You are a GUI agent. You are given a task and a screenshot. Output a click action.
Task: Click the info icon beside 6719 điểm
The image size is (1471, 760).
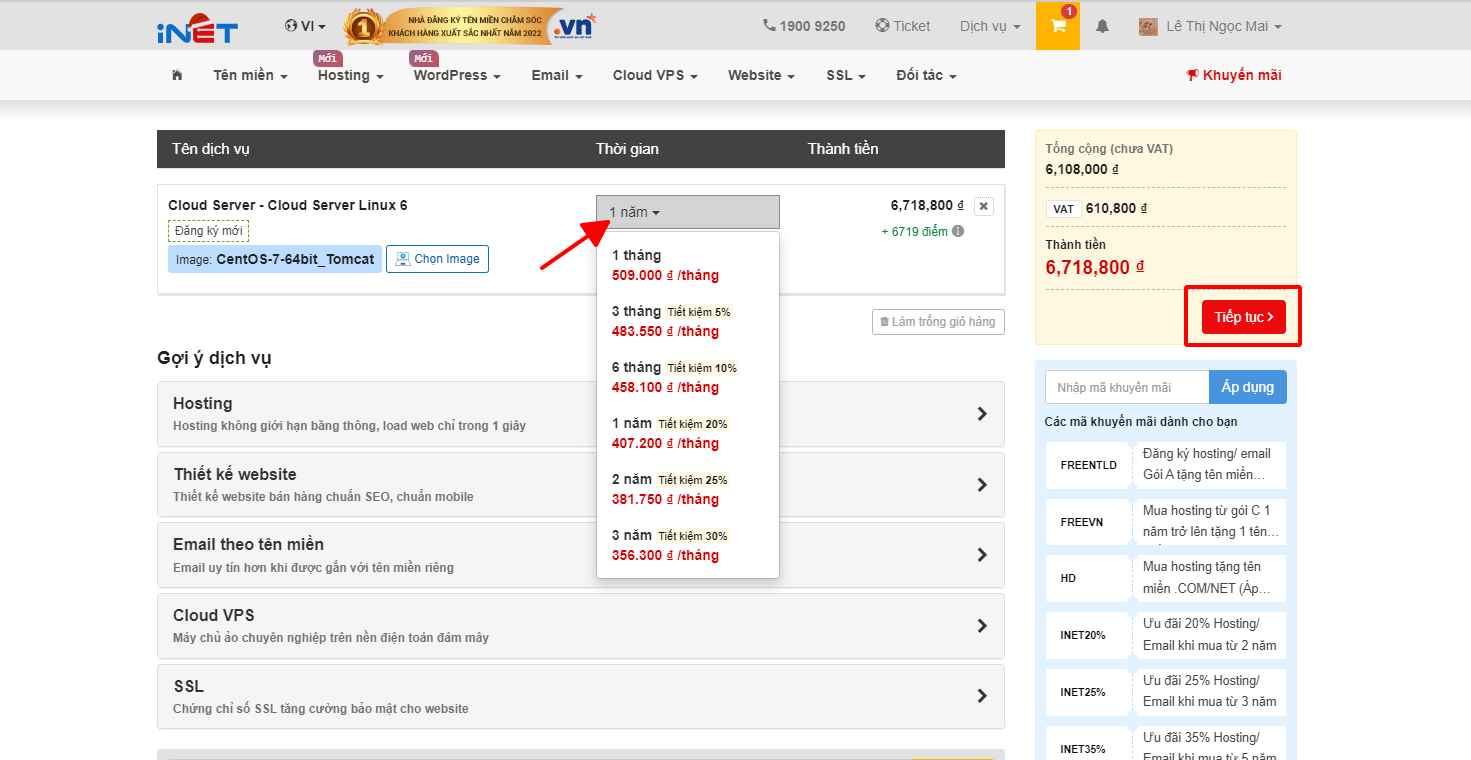(x=958, y=231)
